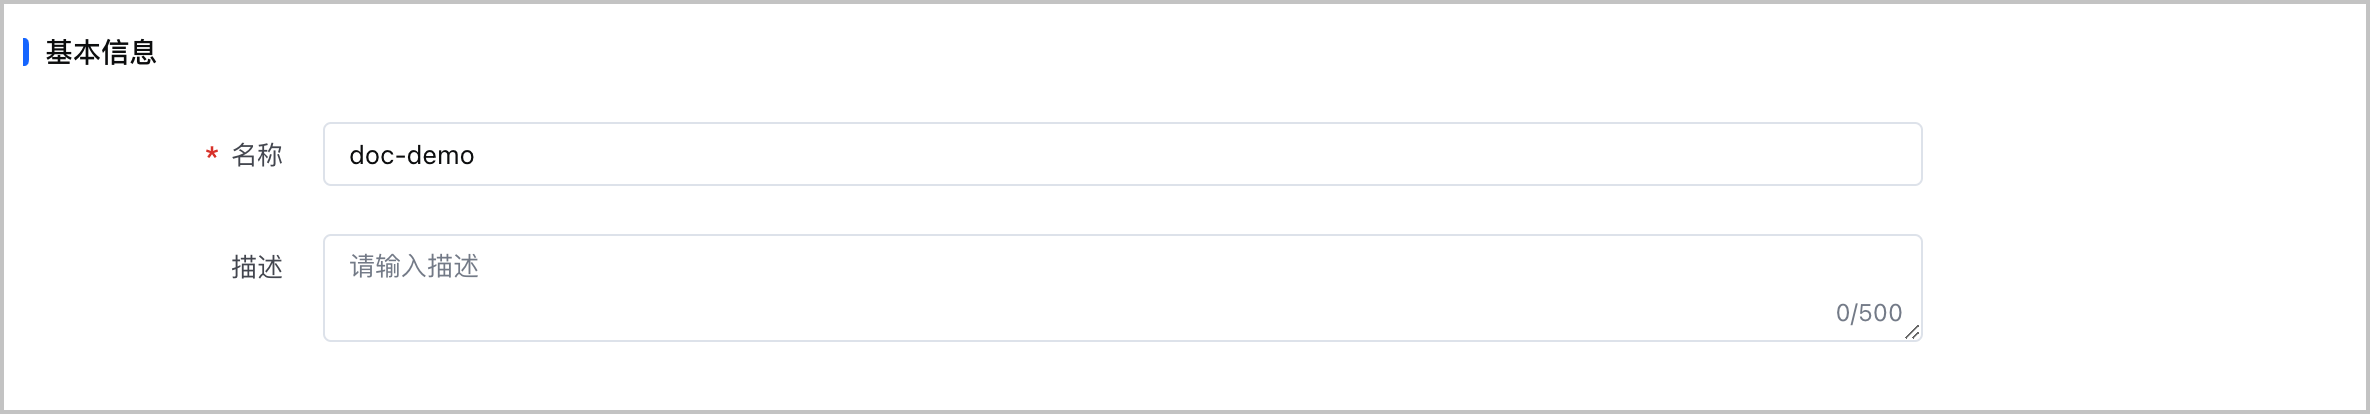Click after the letter o in doc-demo
Viewport: 2370px width, 414px height.
click(x=475, y=155)
